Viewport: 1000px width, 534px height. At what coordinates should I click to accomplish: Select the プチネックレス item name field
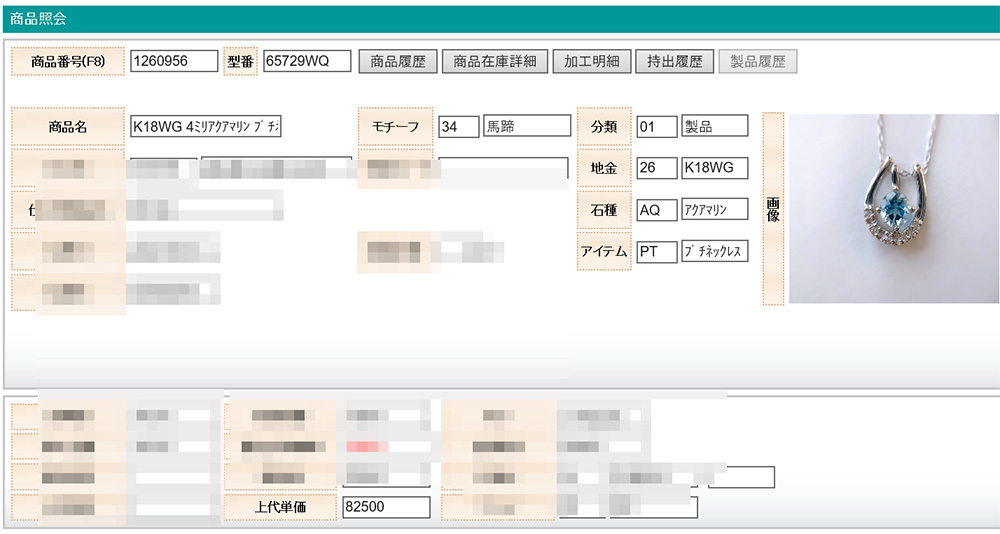(x=714, y=251)
